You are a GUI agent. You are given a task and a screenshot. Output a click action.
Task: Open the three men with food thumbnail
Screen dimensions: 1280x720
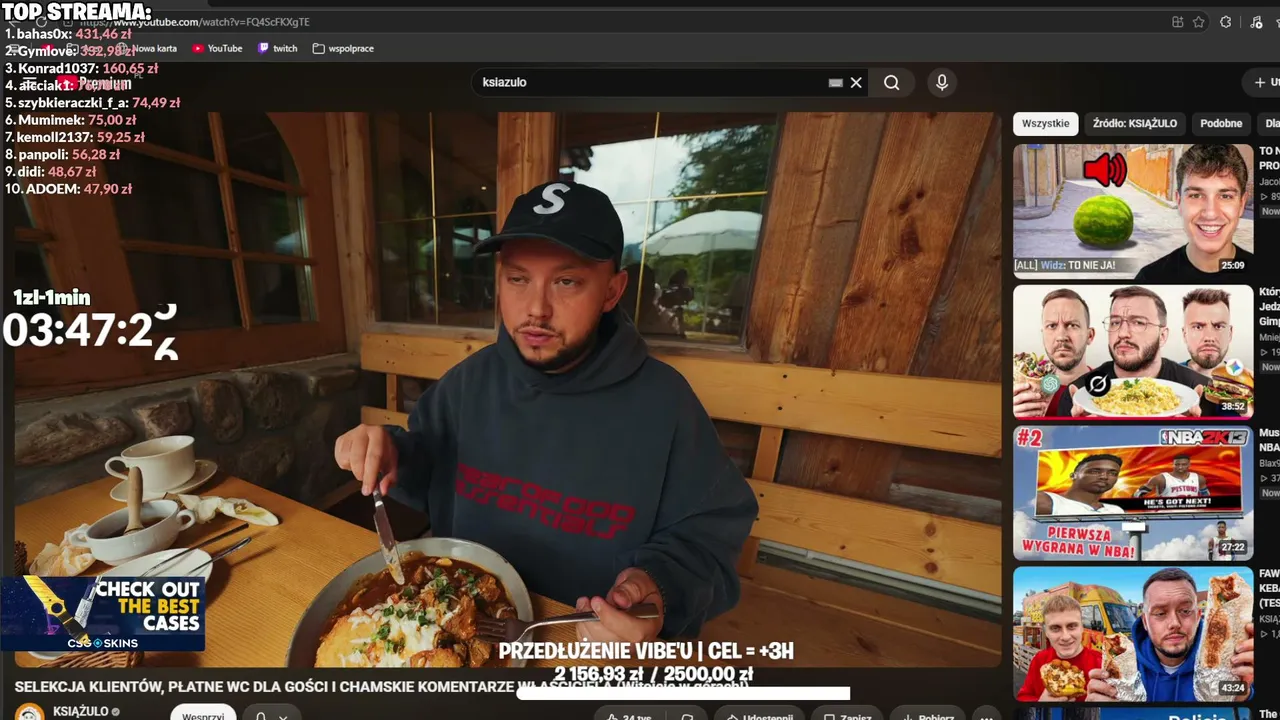pos(1133,352)
